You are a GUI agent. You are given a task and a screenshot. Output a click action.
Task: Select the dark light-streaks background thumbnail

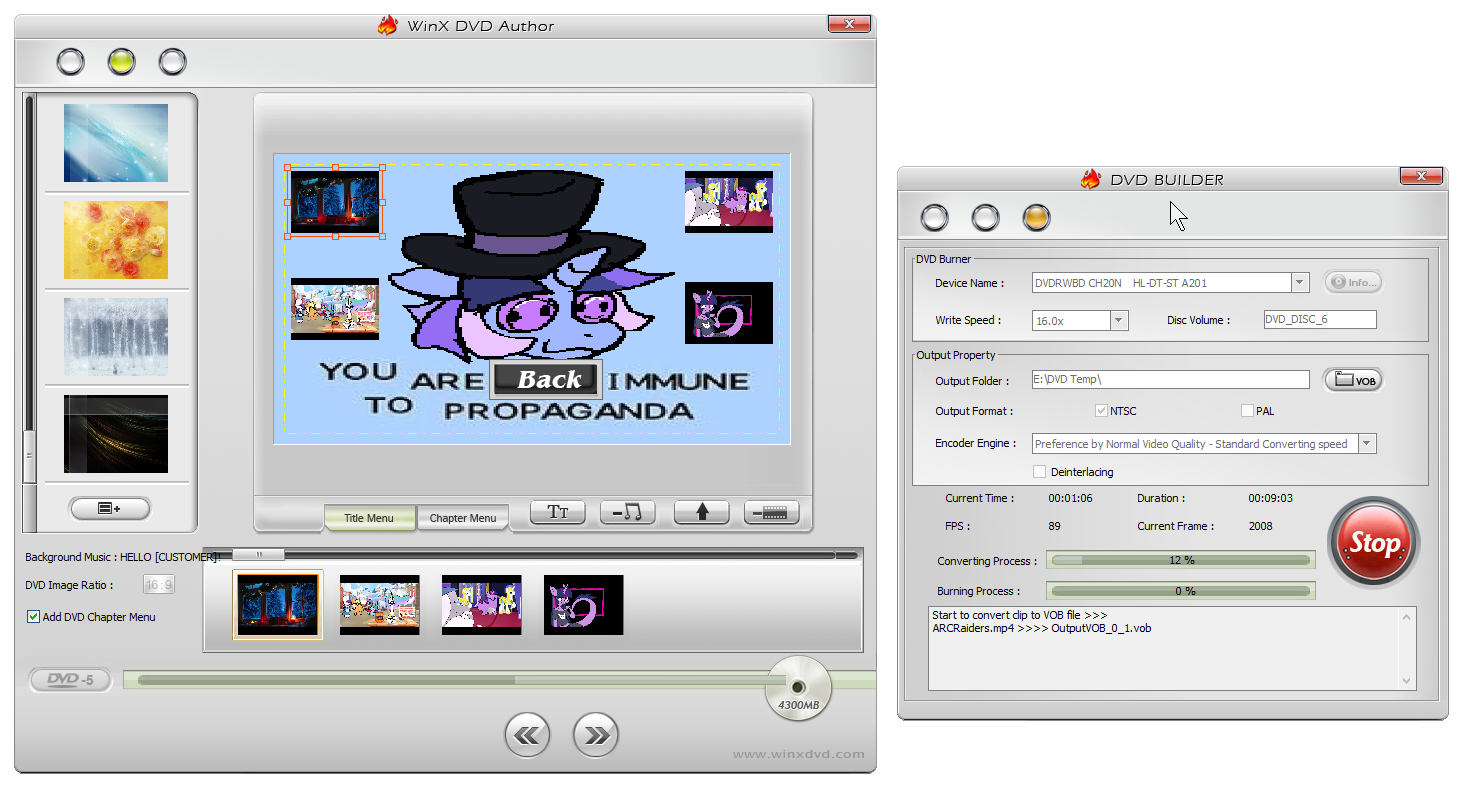(116, 434)
